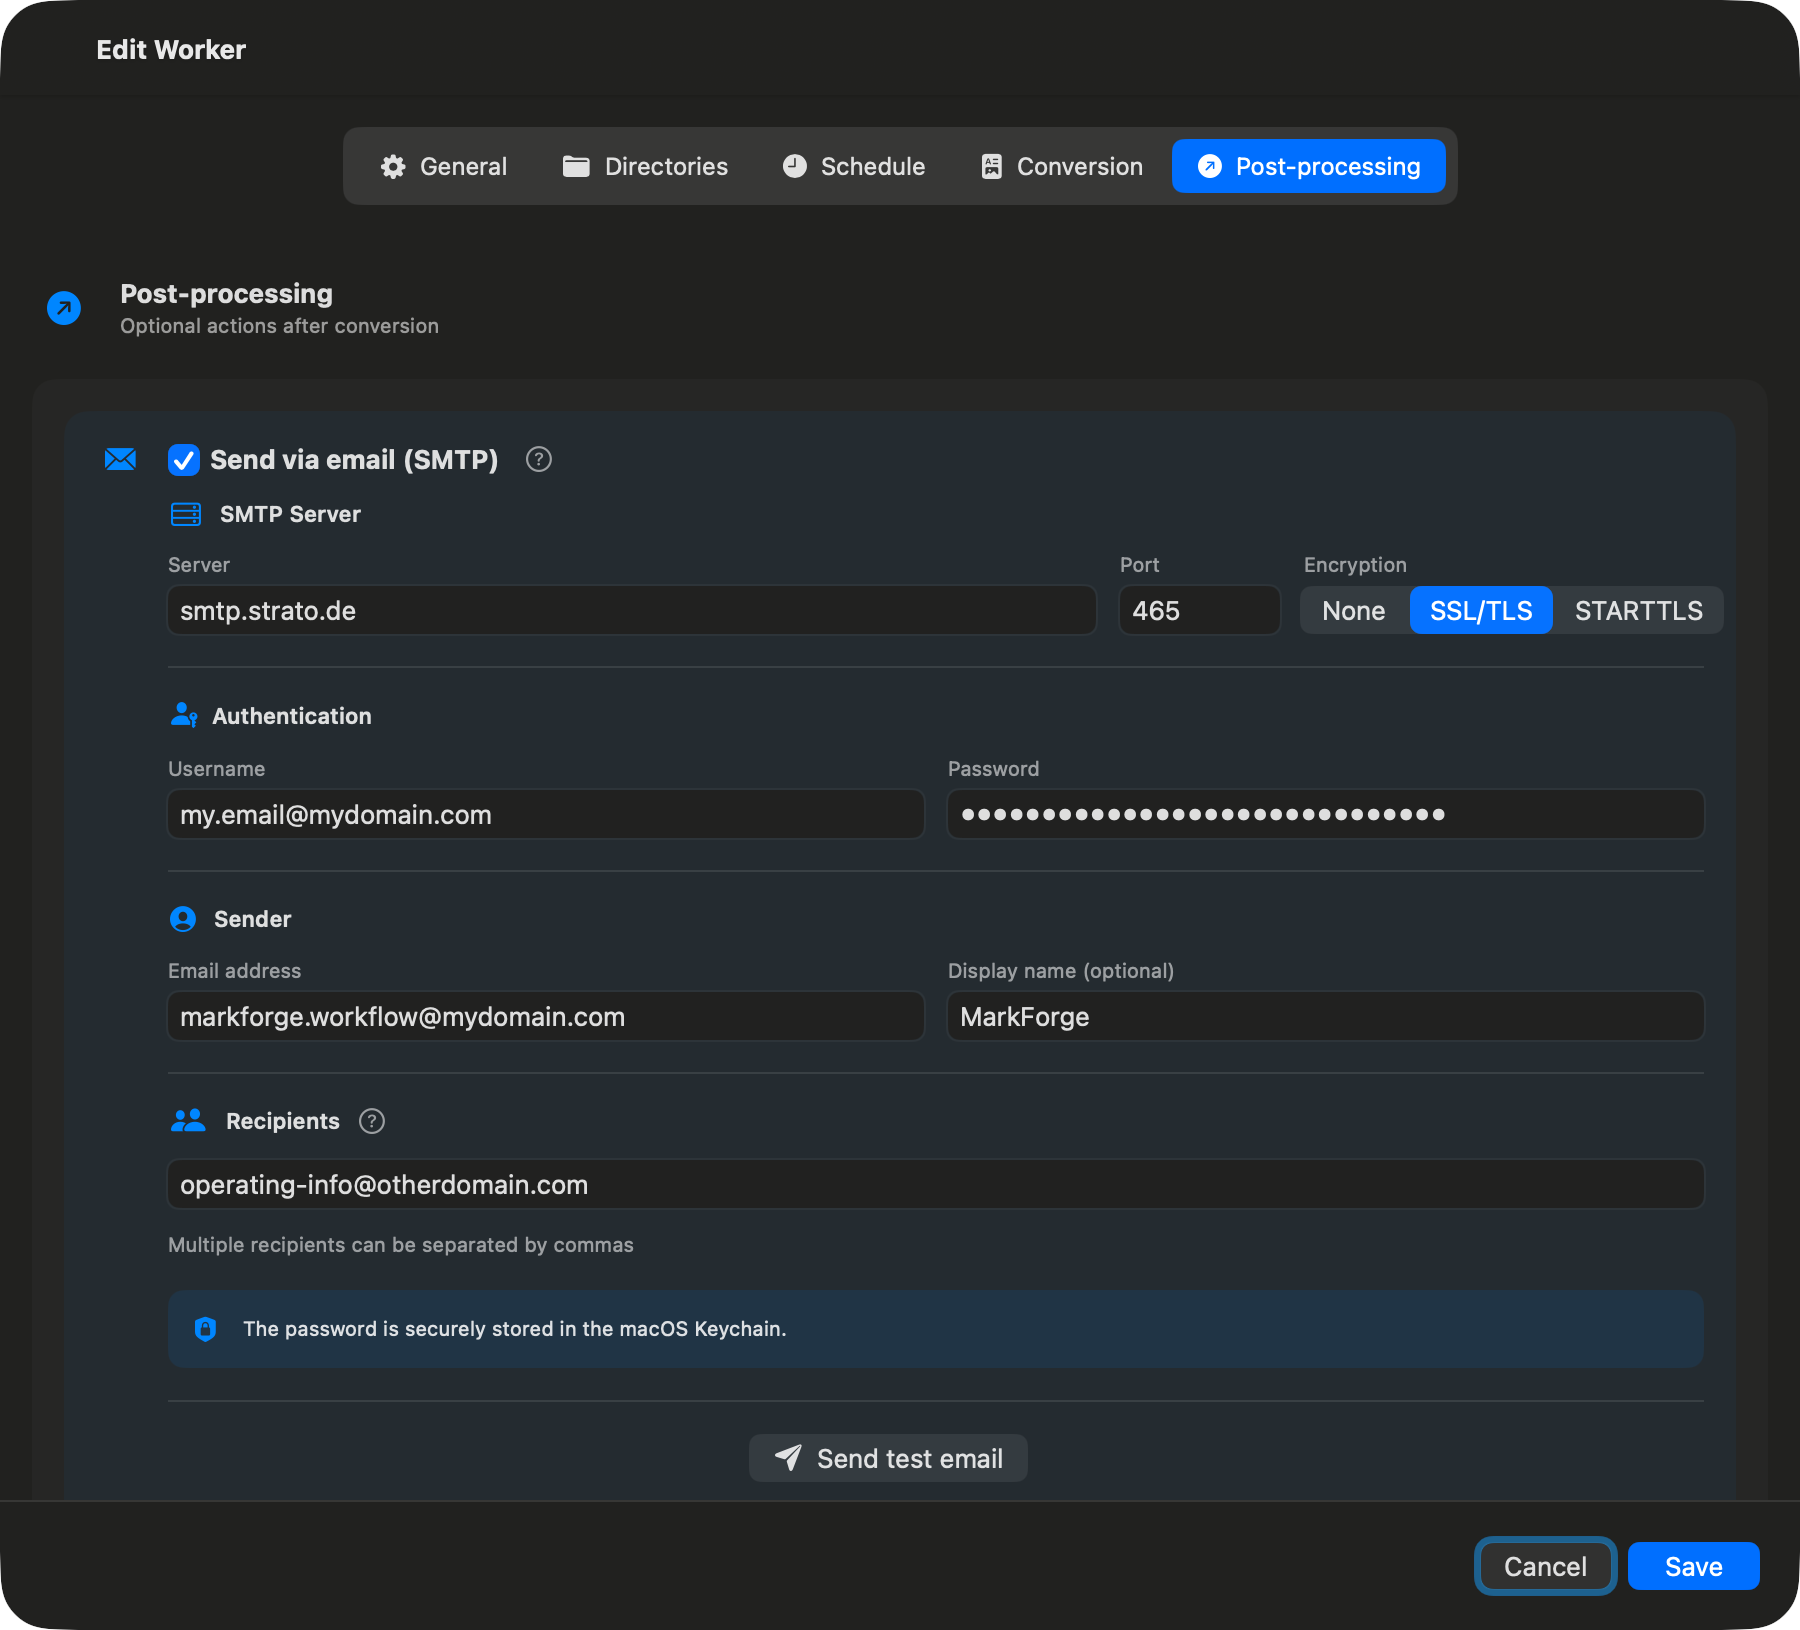Click the SMTP Server rack icon
The width and height of the screenshot is (1800, 1630).
coord(186,514)
